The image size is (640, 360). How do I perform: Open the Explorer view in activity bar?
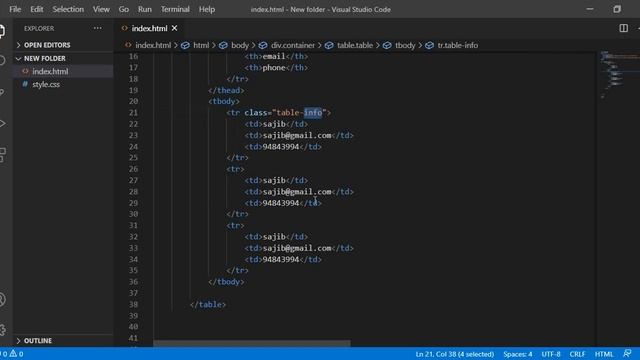tap(2, 31)
